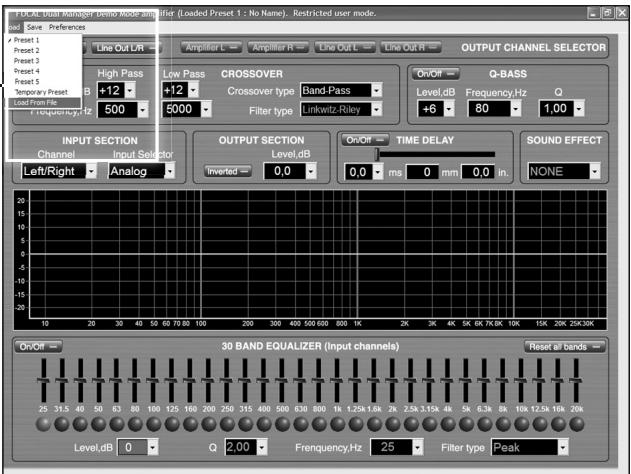The height and width of the screenshot is (474, 631).
Task: Select the 25 Hz band round selector button
Action: click(43, 424)
